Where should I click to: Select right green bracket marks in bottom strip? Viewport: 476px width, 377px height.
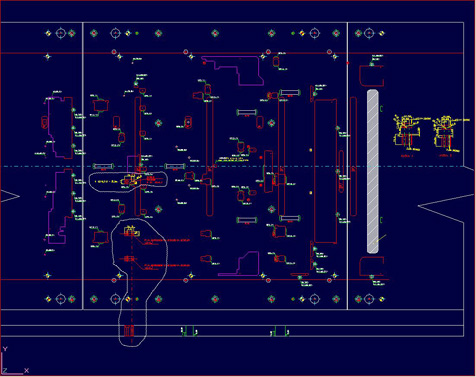(x=279, y=332)
